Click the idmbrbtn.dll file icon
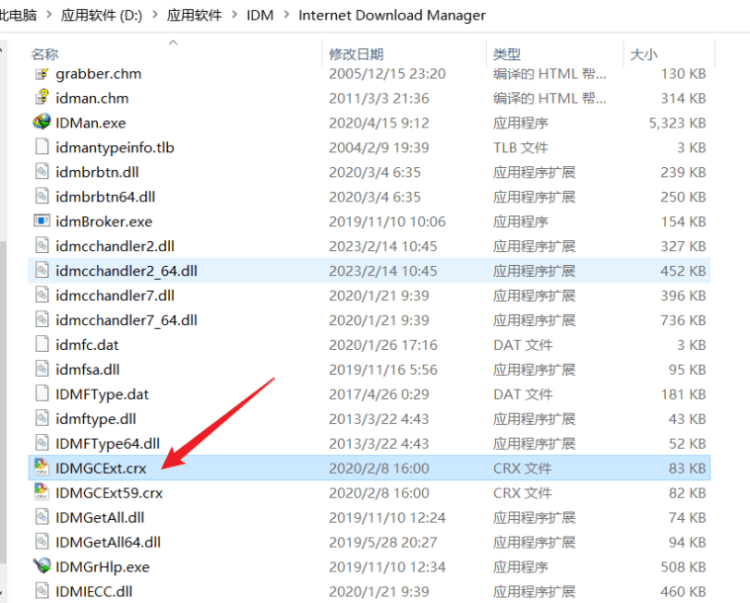750x603 pixels. point(42,172)
